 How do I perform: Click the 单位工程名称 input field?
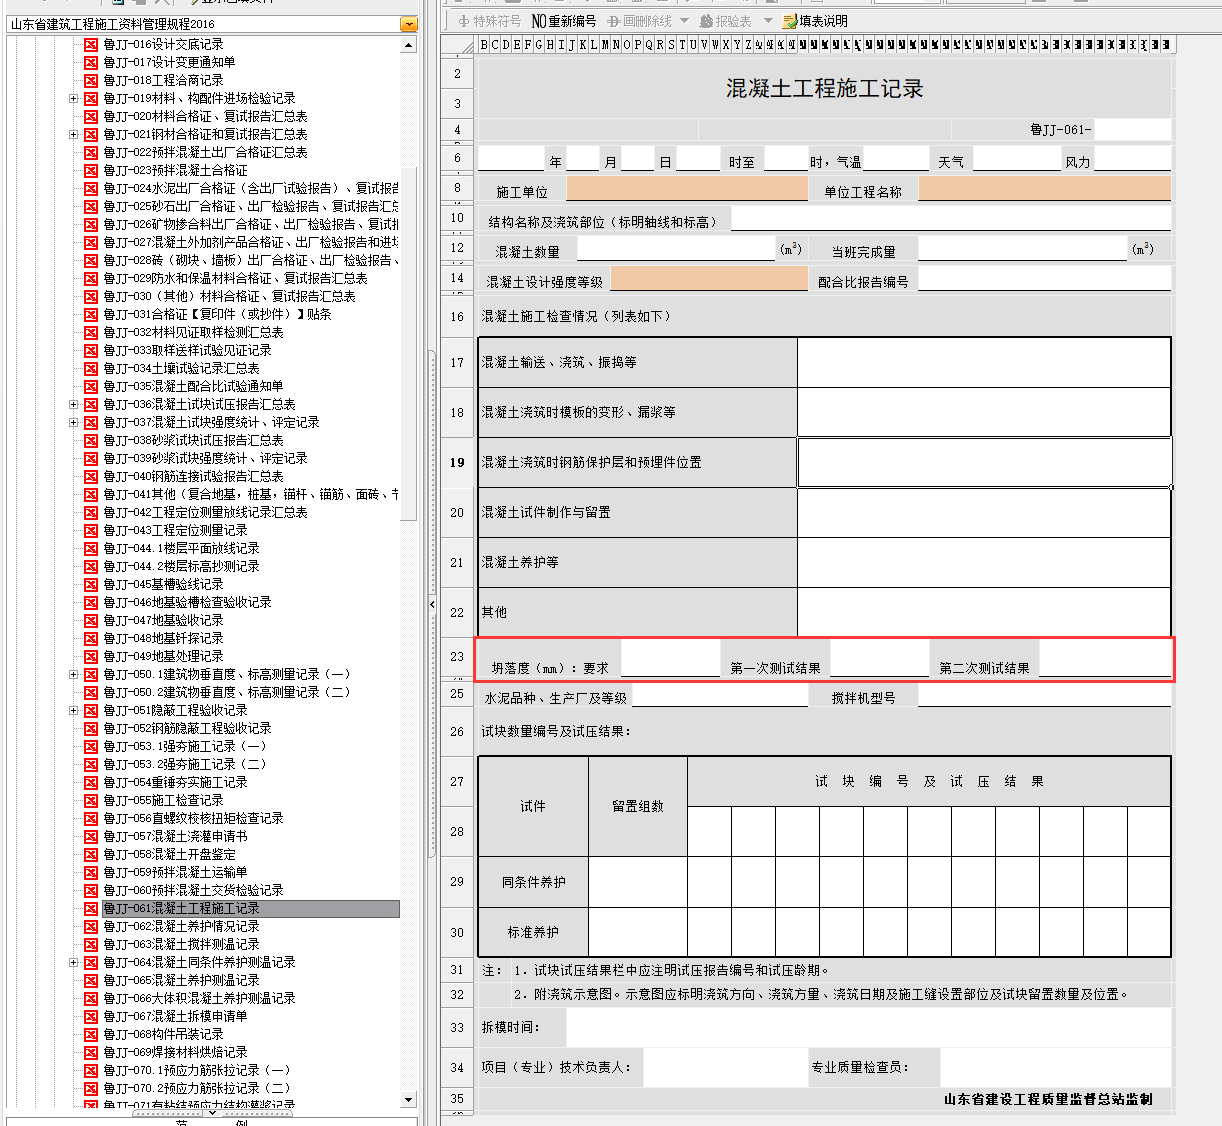coord(1044,188)
